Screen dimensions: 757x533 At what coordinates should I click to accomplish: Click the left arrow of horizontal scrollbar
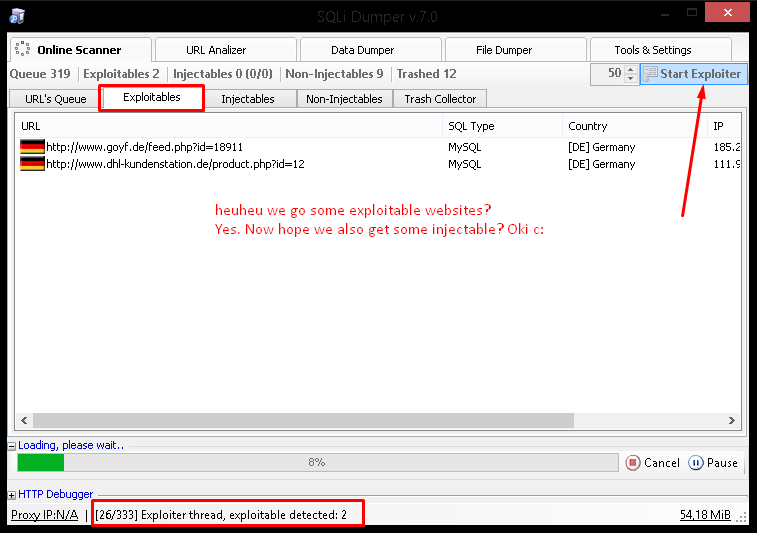(x=24, y=421)
